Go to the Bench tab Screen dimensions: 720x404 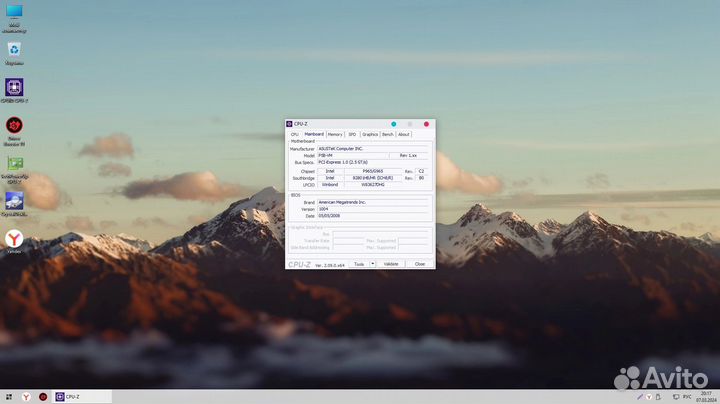point(388,134)
